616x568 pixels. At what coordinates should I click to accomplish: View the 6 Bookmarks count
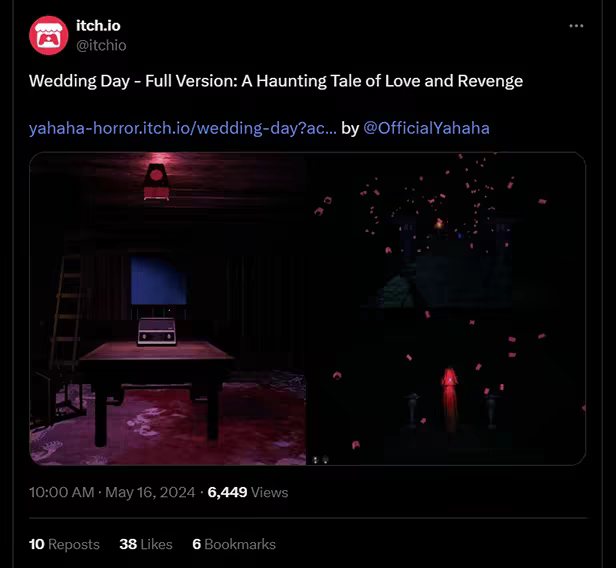pos(234,544)
